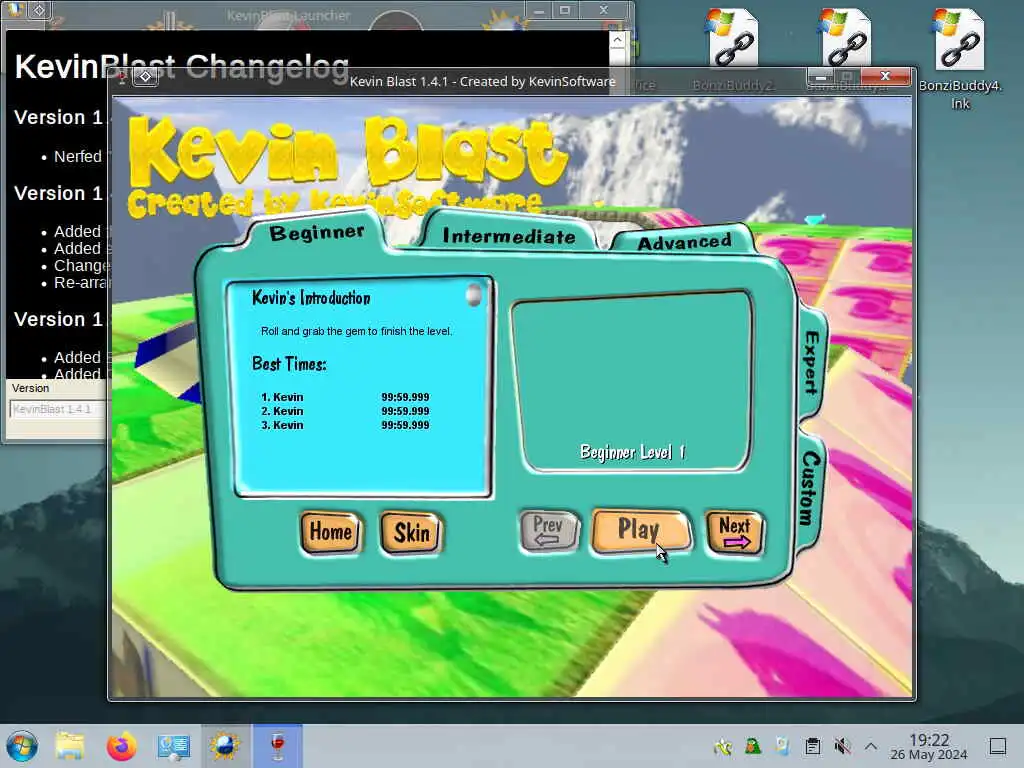The width and height of the screenshot is (1024, 768).
Task: Click the "KevinBlast Changelog" heading in launcher
Action: click(182, 67)
